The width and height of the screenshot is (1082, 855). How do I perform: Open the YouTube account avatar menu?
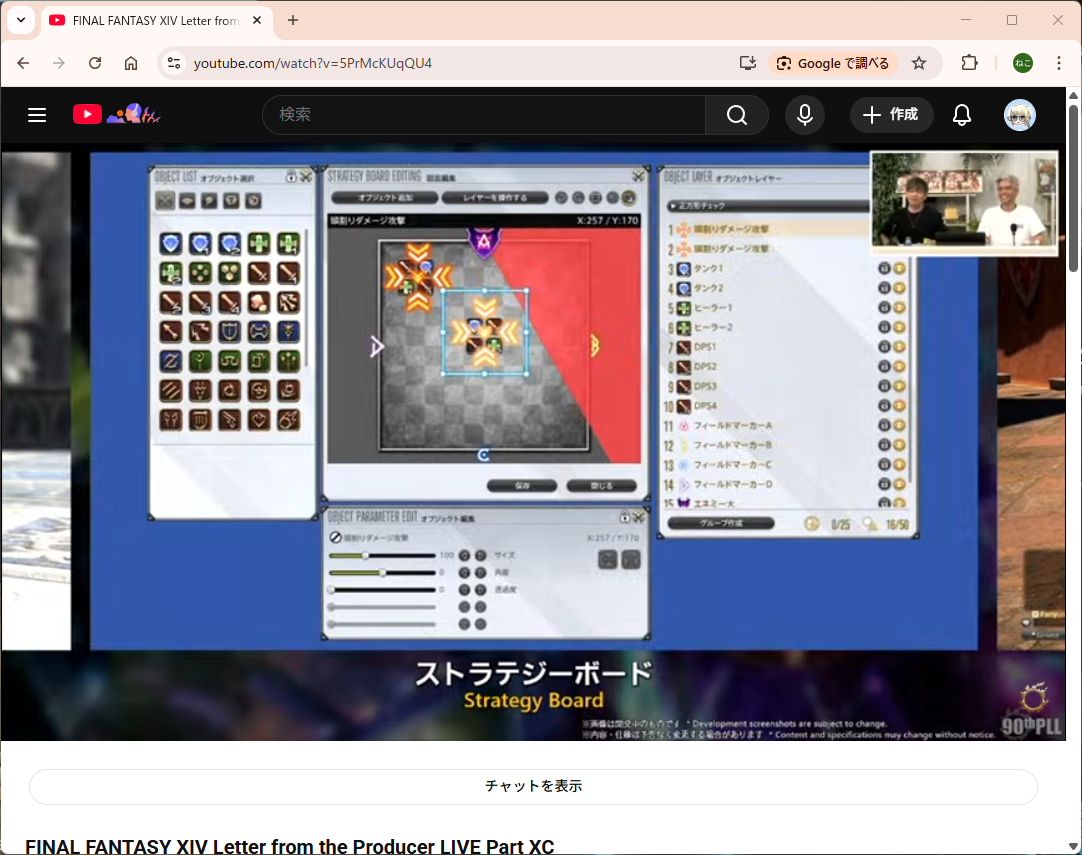[1019, 115]
